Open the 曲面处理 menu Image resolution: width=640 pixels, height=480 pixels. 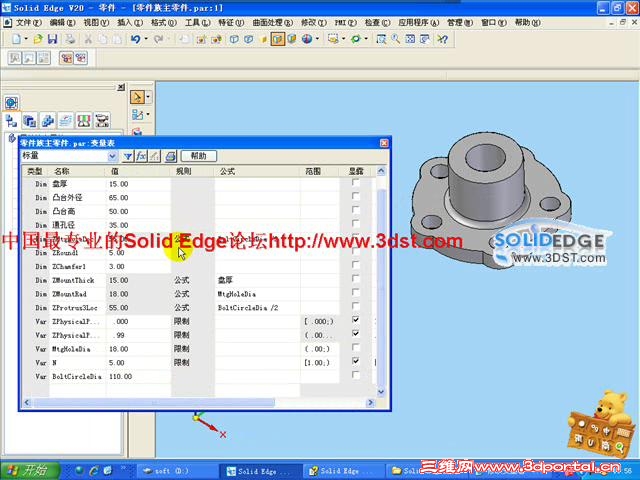273,23
